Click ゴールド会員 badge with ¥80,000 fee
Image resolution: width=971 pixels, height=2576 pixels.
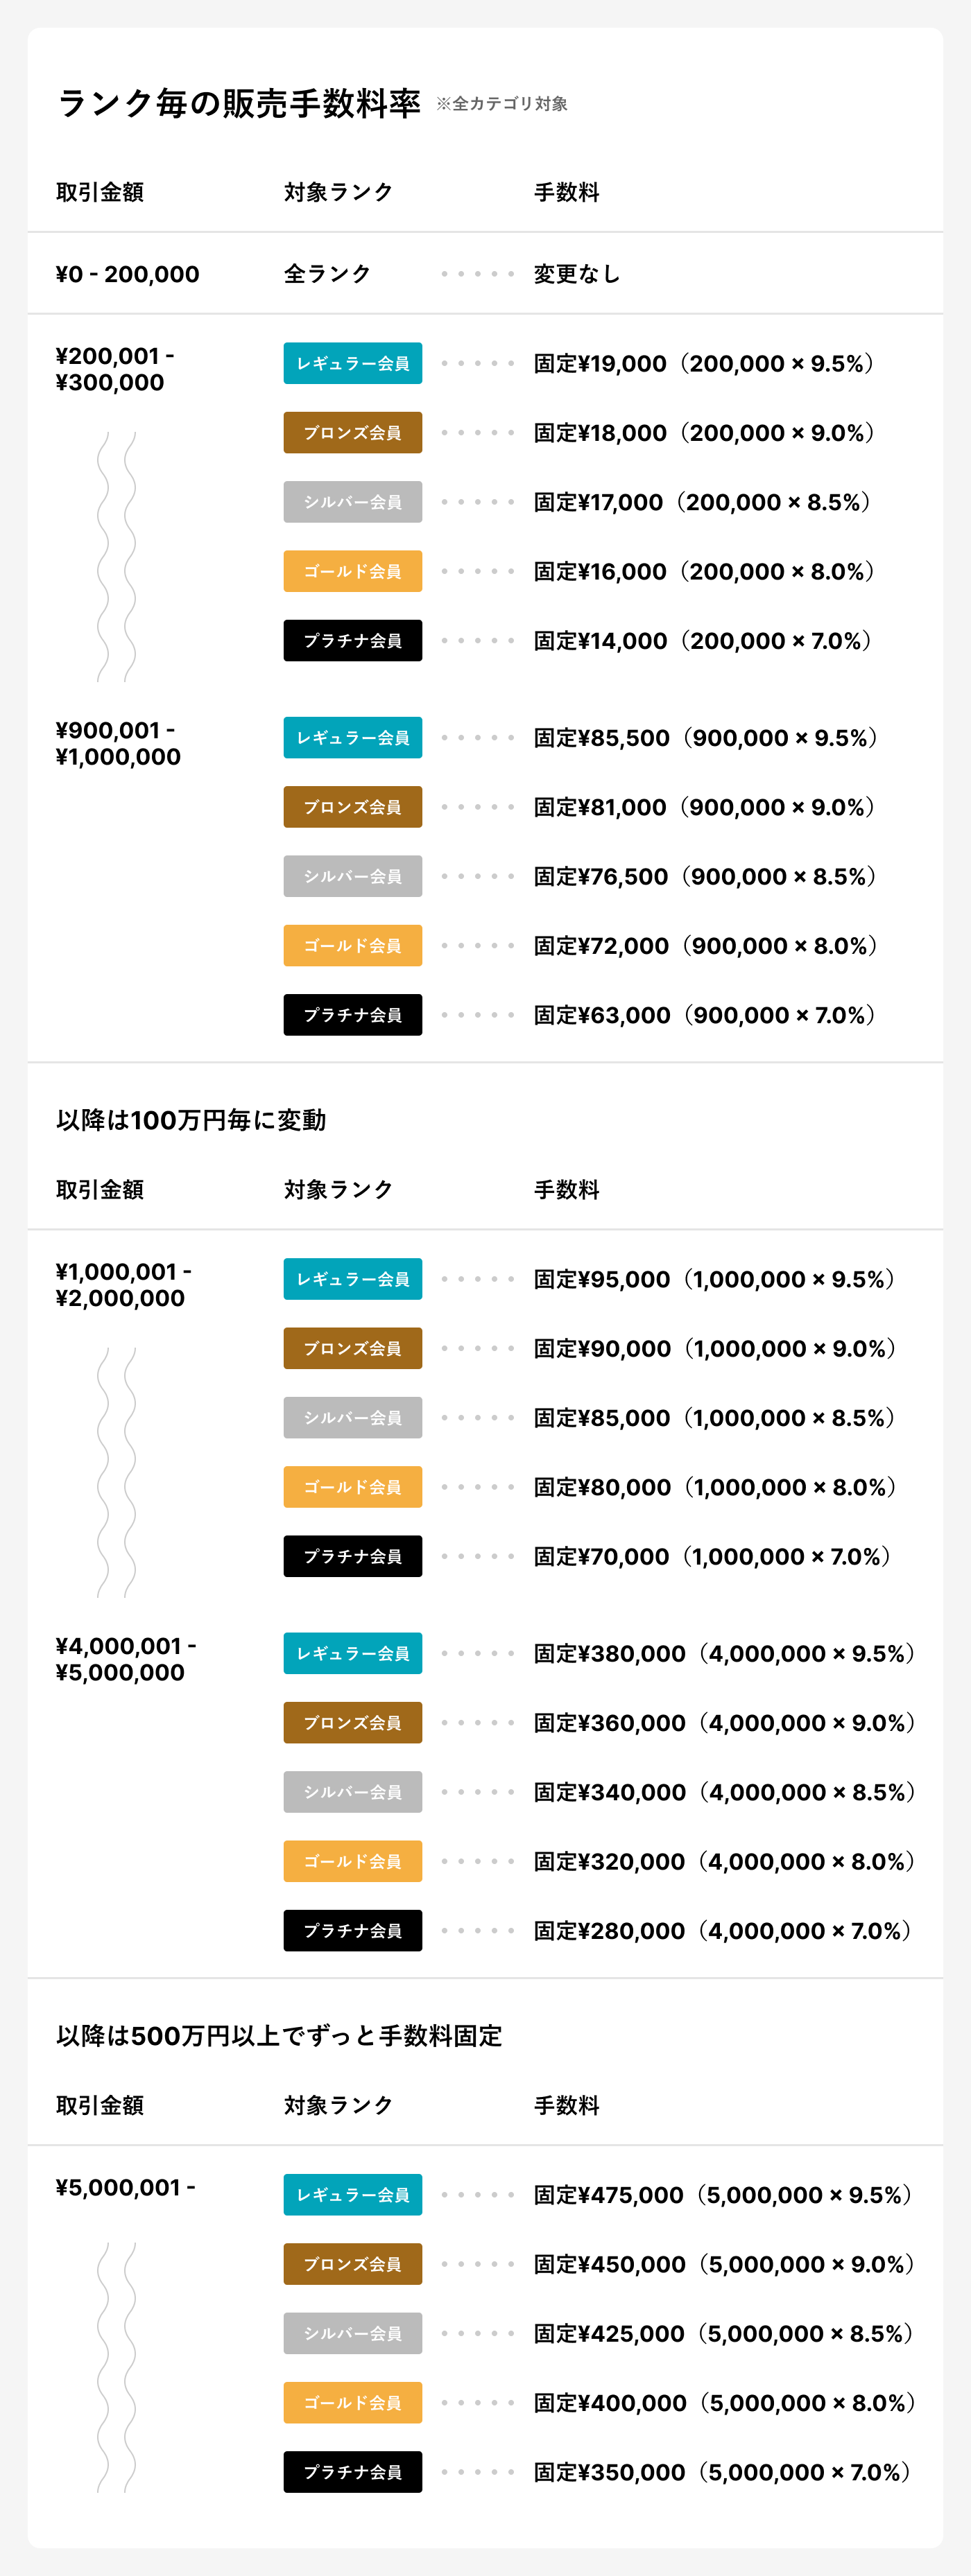coord(352,1487)
